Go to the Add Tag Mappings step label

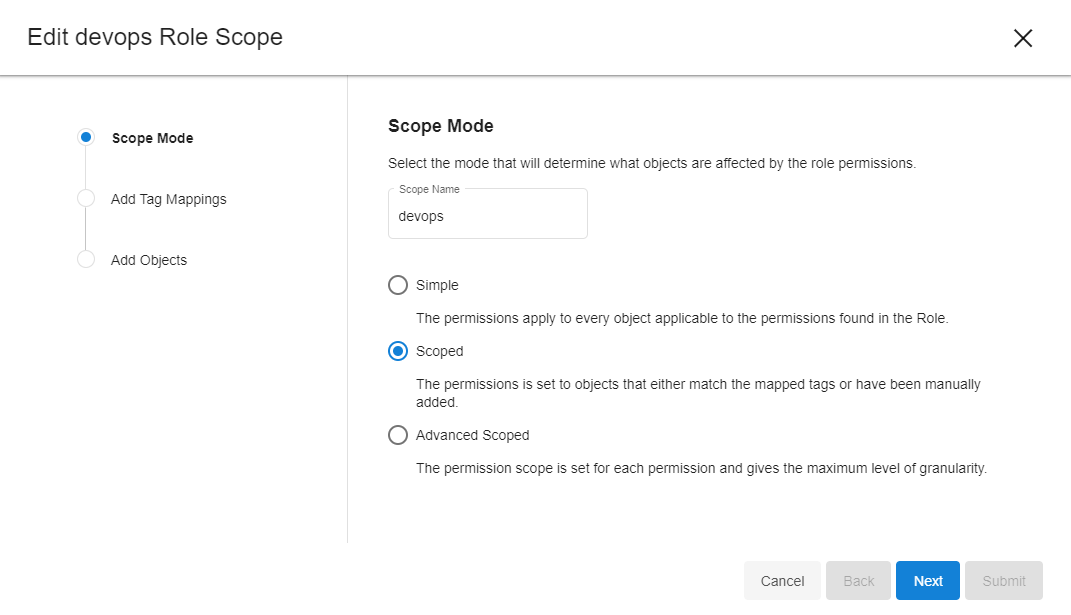coord(168,199)
